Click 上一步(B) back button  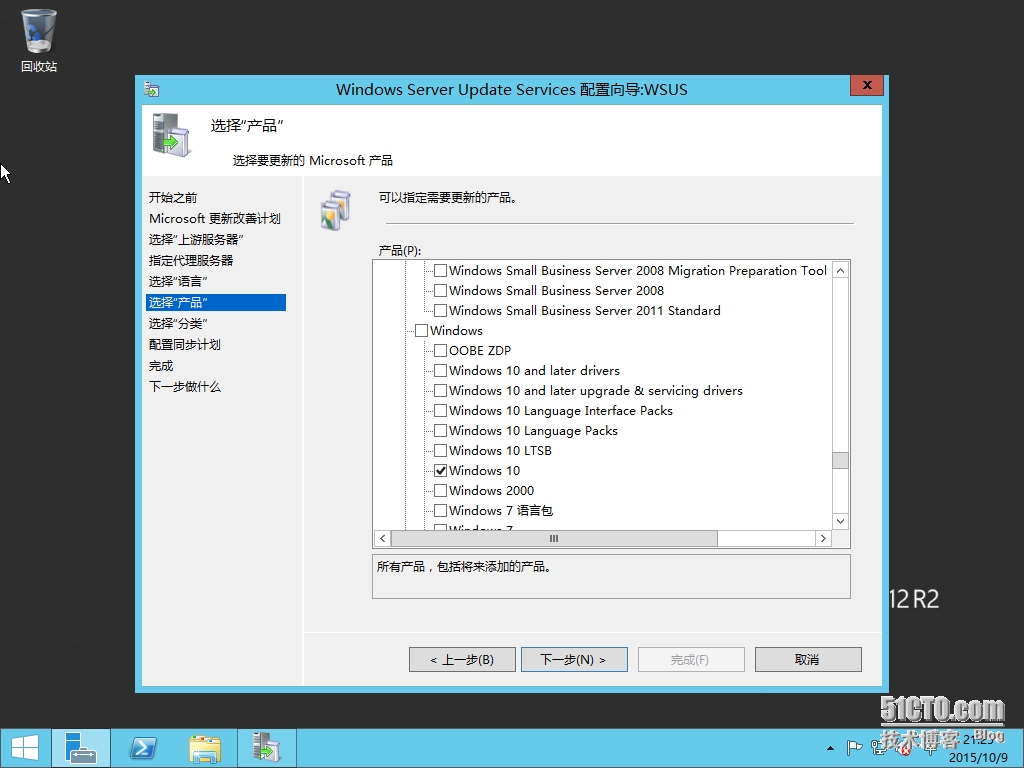(462, 660)
